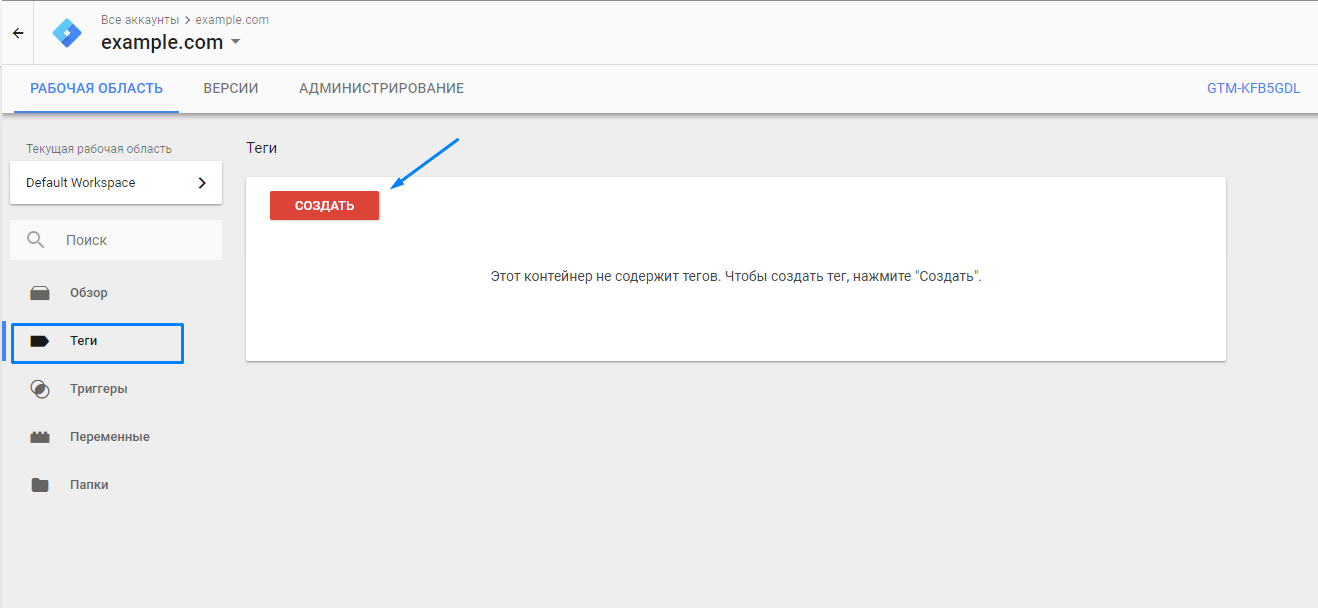Select 'Теги' in the sidebar
This screenshot has width=1318, height=608.
pyautogui.click(x=97, y=342)
